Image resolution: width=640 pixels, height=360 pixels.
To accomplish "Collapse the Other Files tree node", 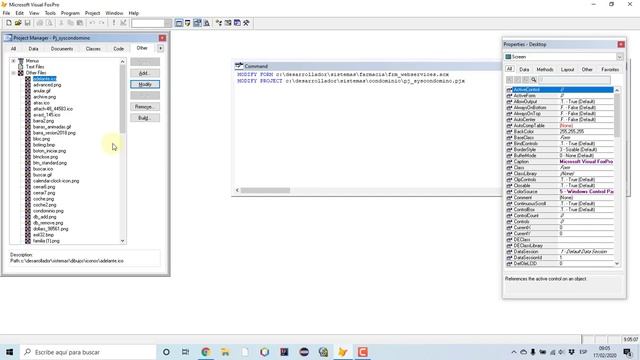I will tap(13, 73).
